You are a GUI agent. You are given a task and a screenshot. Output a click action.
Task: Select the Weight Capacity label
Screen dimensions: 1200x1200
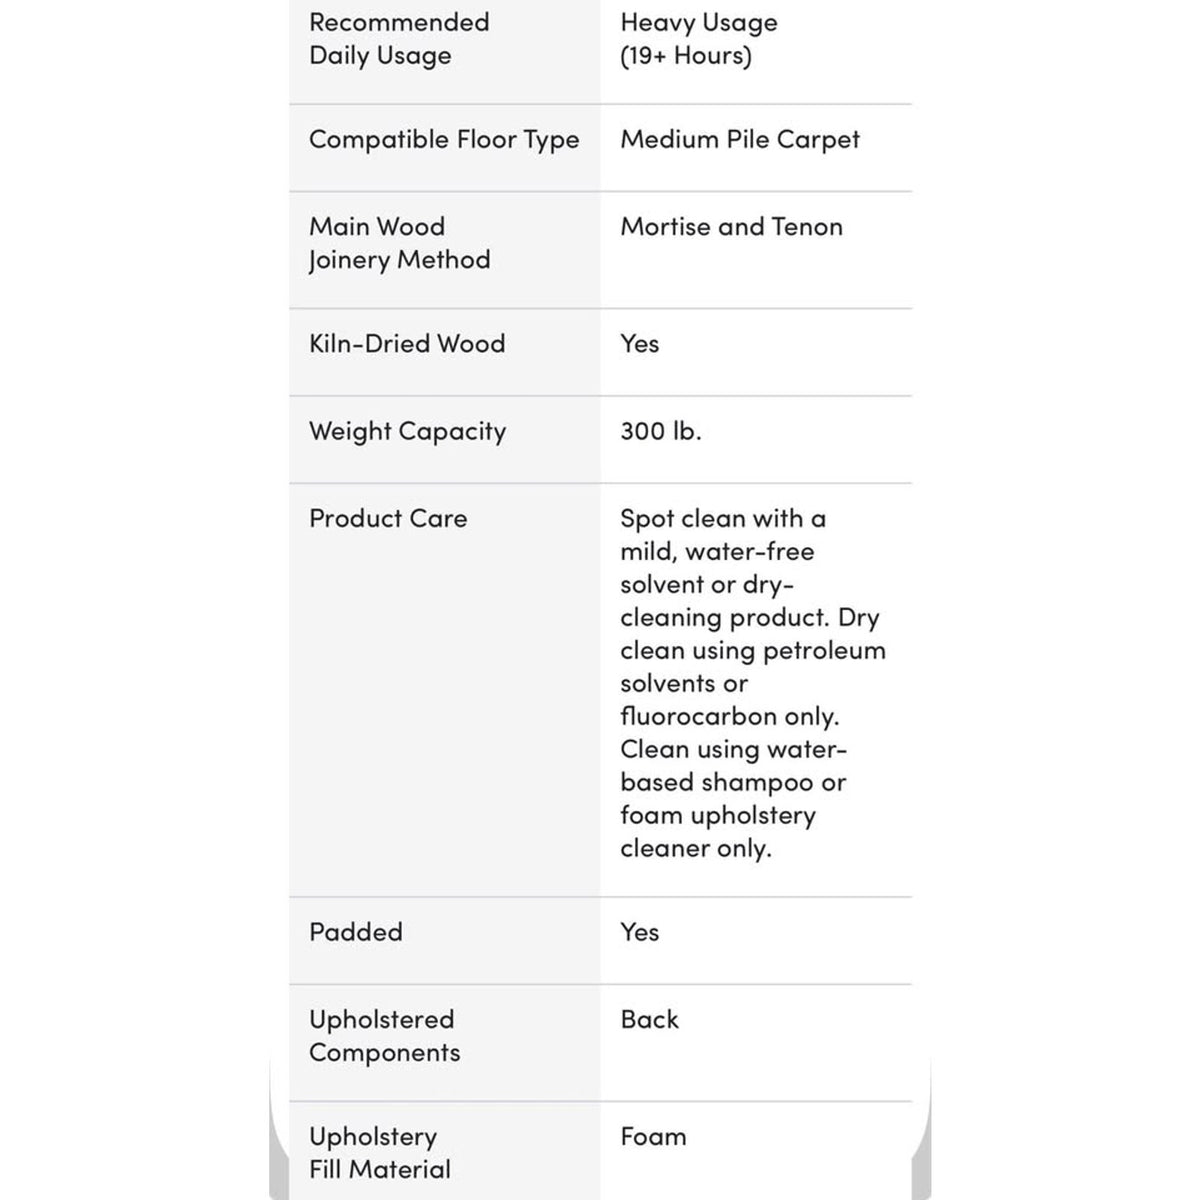(407, 432)
